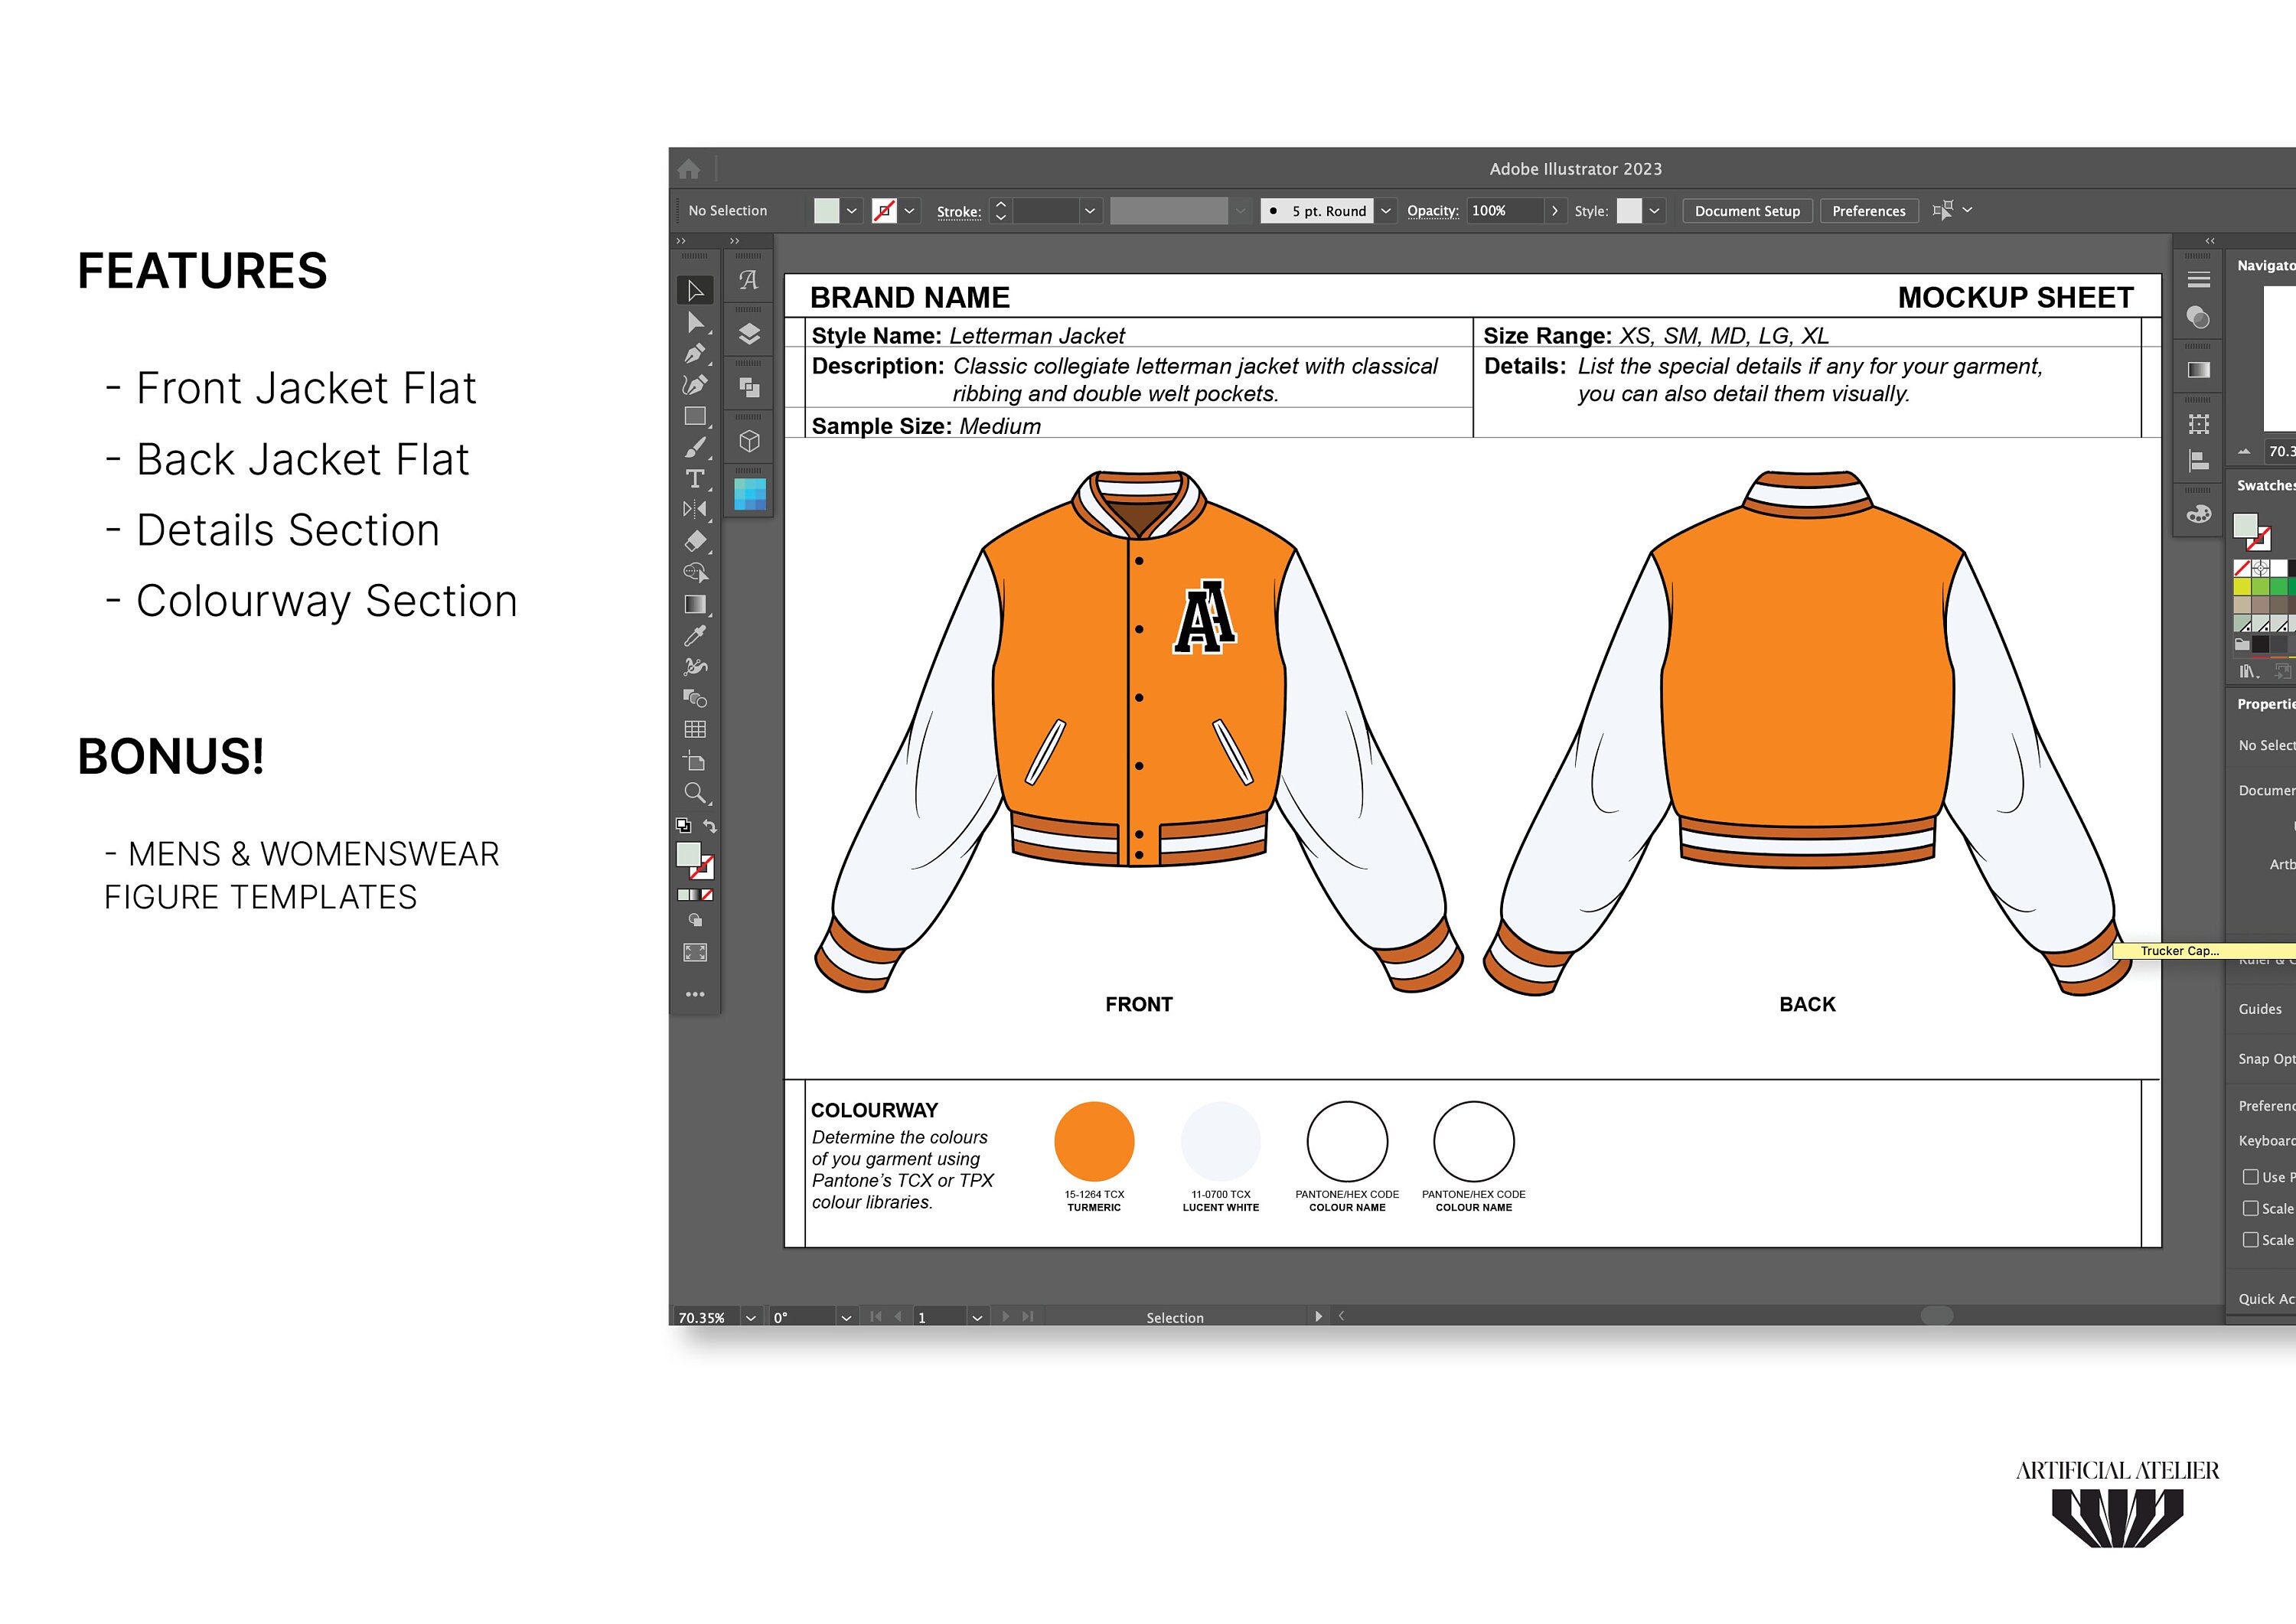Open the Color palette icon in right dock
Viewport: 2296px width, 1624px height.
pyautogui.click(x=2198, y=514)
